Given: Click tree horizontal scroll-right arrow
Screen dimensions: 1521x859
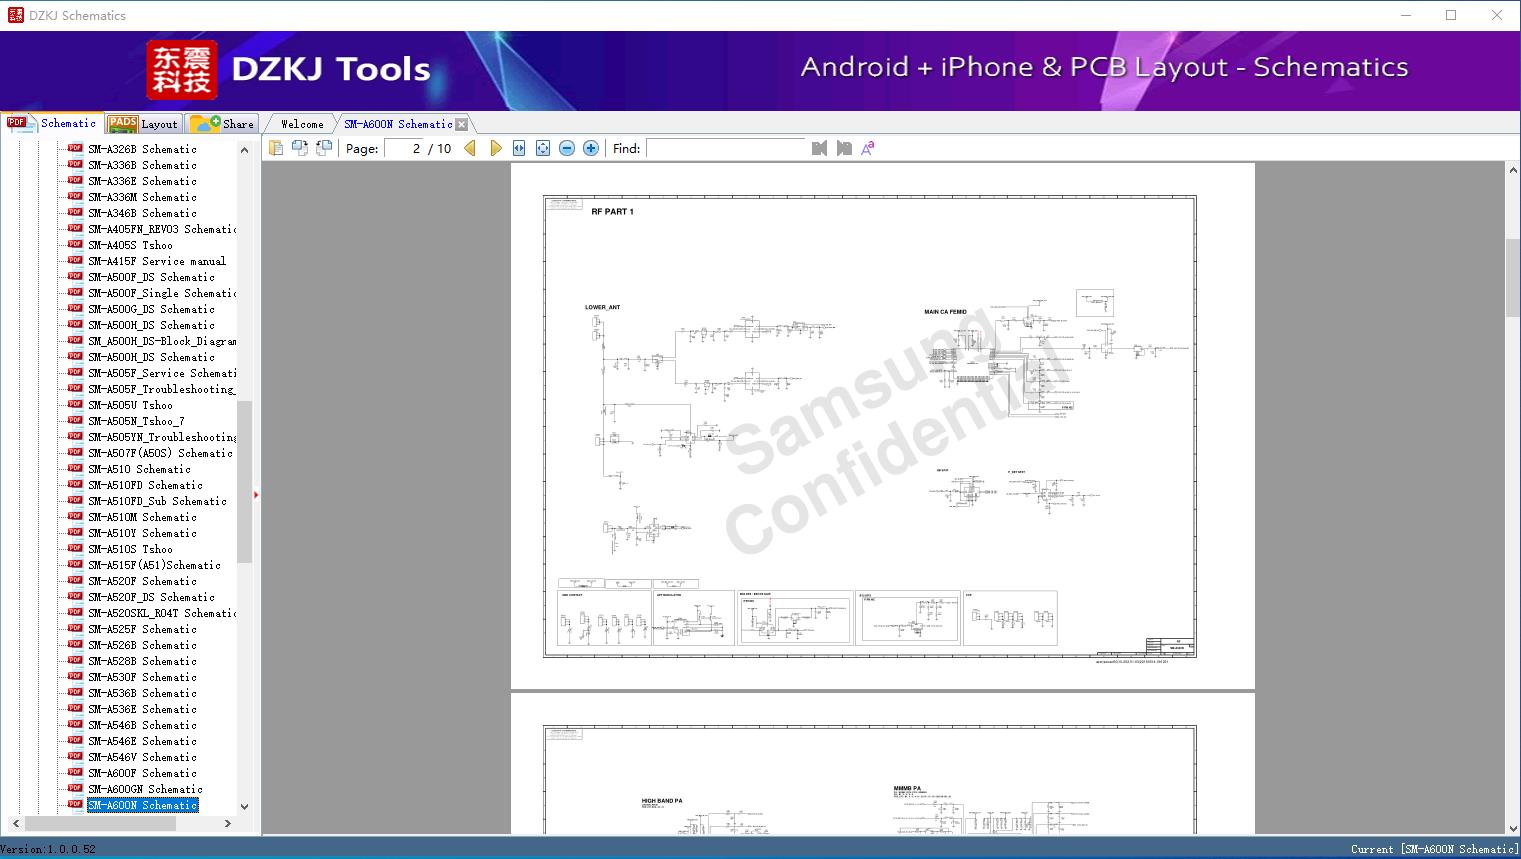Looking at the screenshot, I should pos(228,824).
